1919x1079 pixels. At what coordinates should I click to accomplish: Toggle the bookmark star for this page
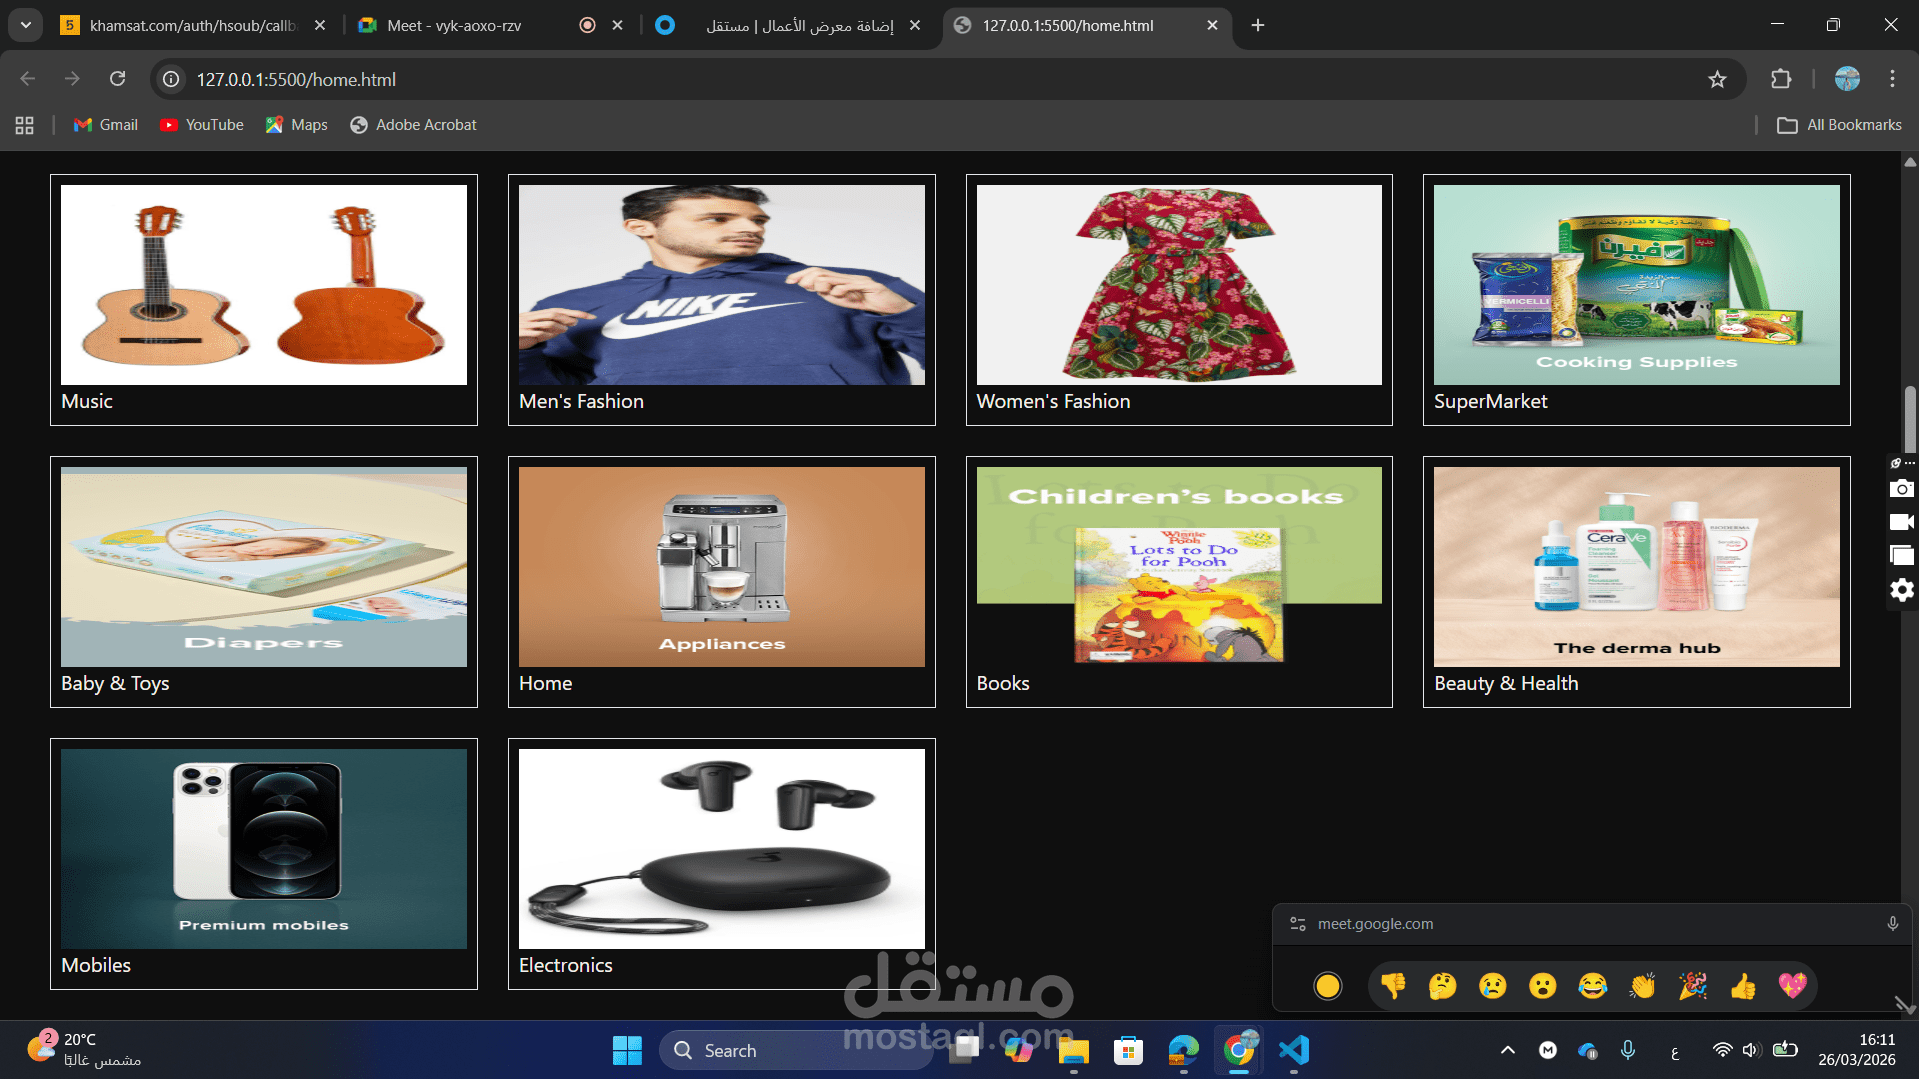[x=1717, y=79]
